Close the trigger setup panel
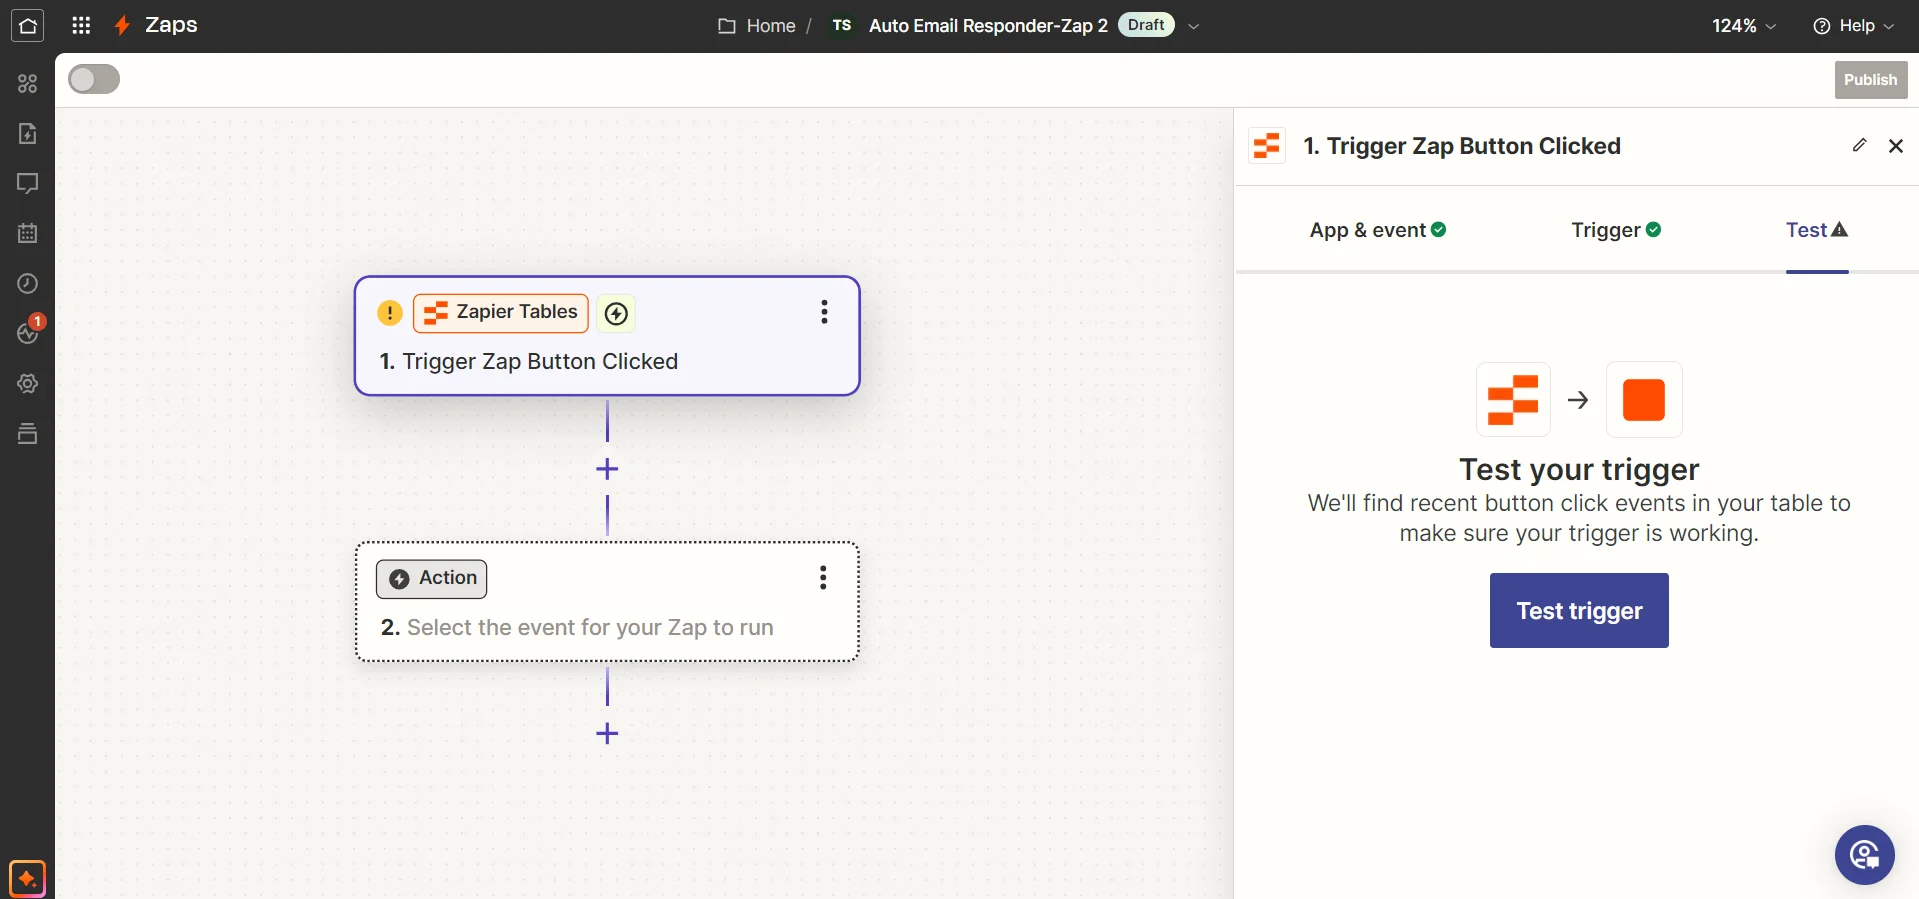The height and width of the screenshot is (899, 1919). tap(1895, 146)
